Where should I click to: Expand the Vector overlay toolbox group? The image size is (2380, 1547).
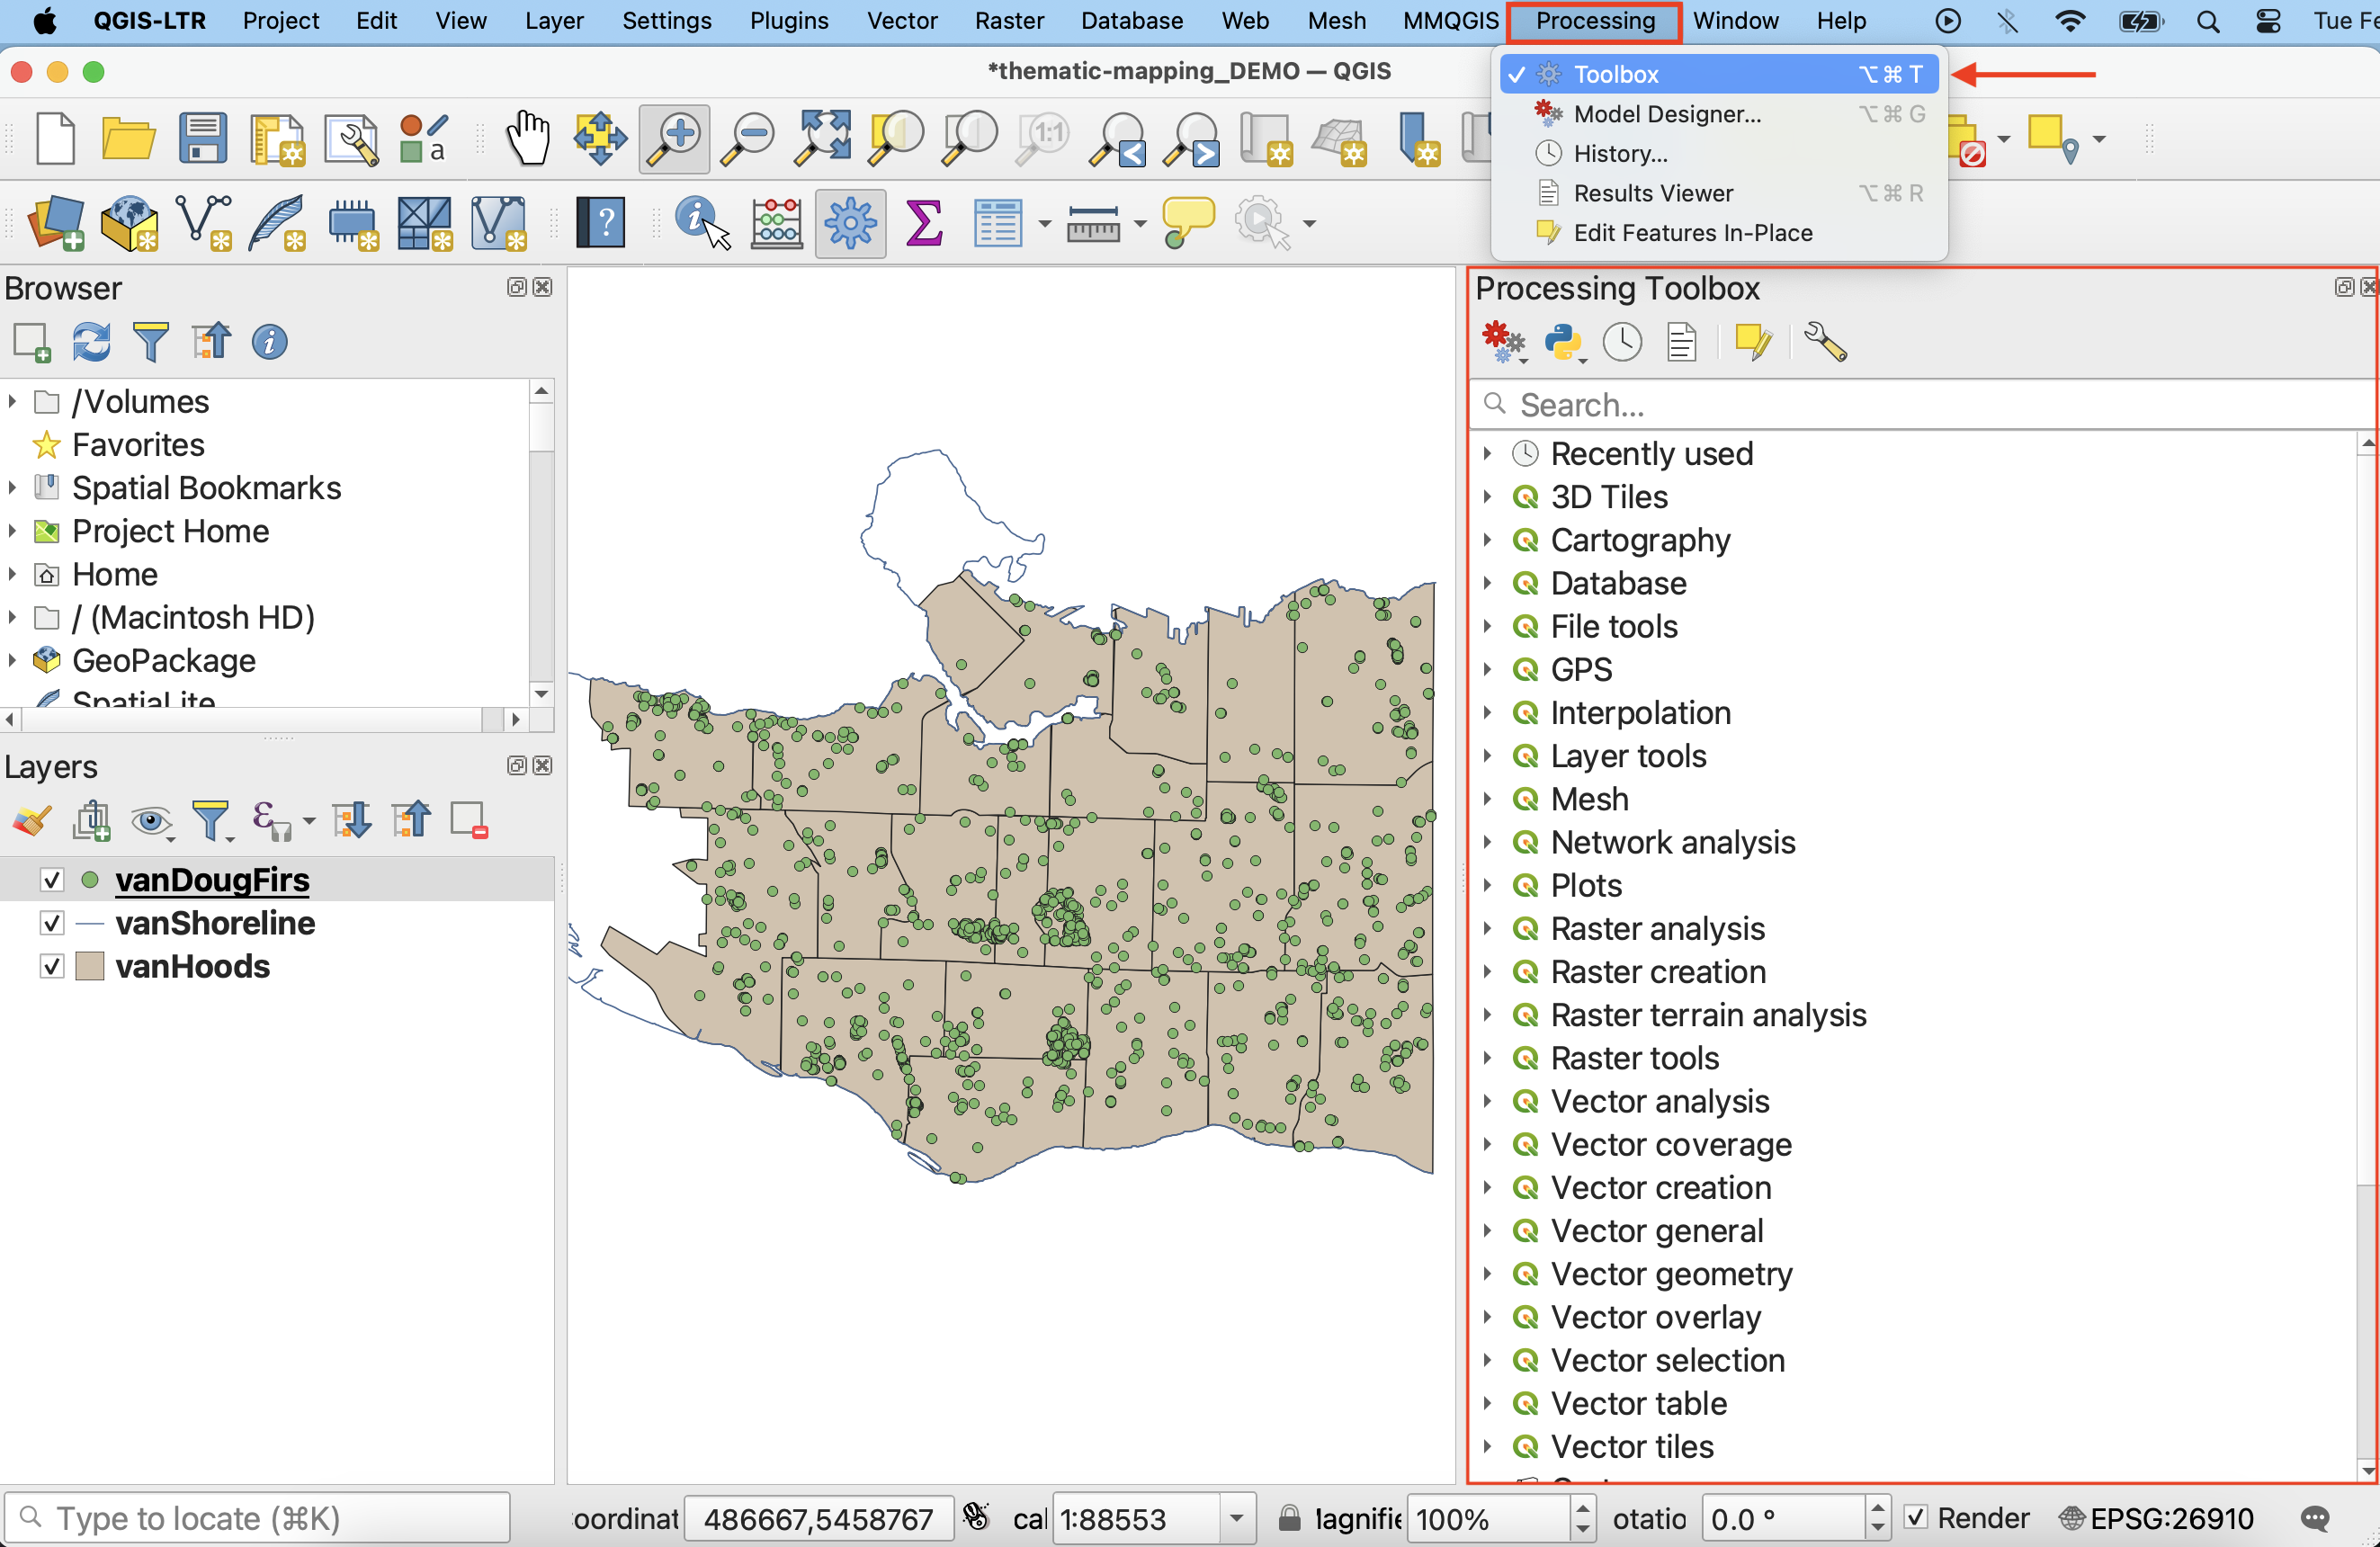1488,1317
